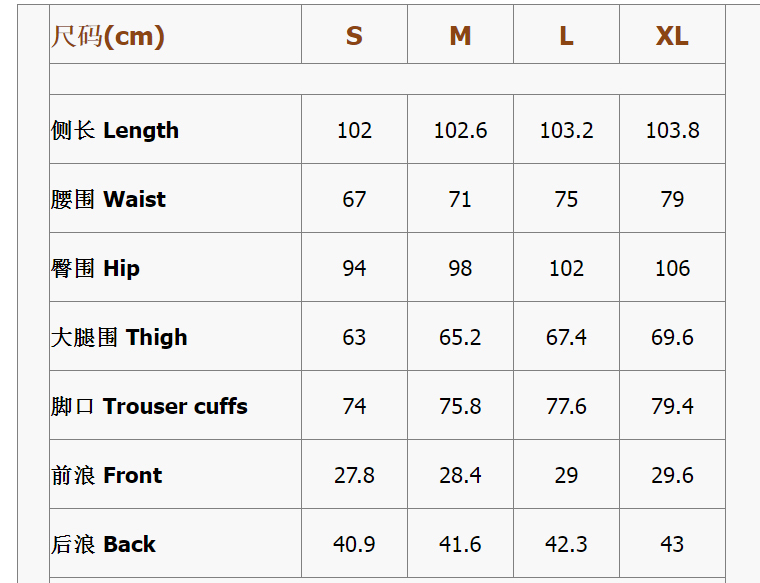
Task: Select the 前浪 Front row label
Action: [x=106, y=475]
